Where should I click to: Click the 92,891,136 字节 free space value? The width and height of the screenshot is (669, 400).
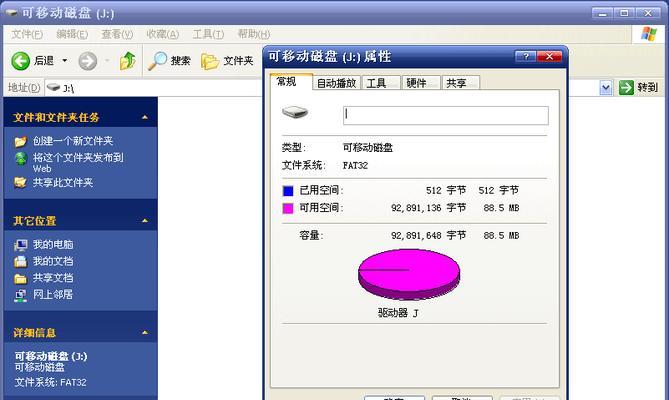point(428,208)
